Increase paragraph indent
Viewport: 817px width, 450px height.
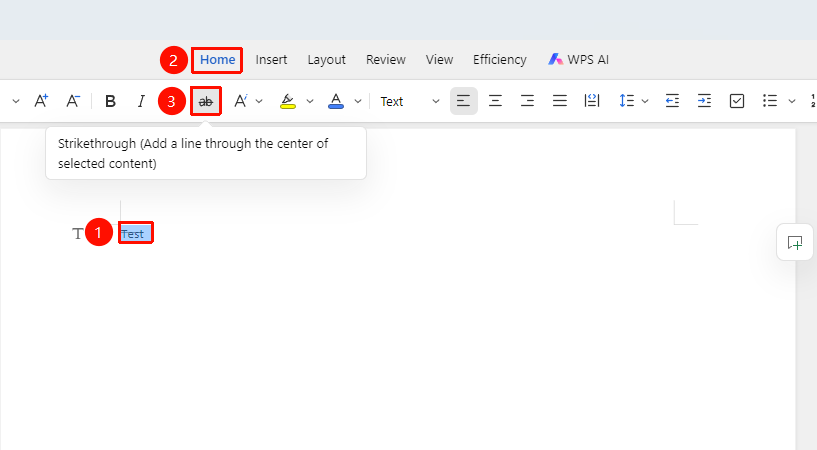[x=704, y=101]
